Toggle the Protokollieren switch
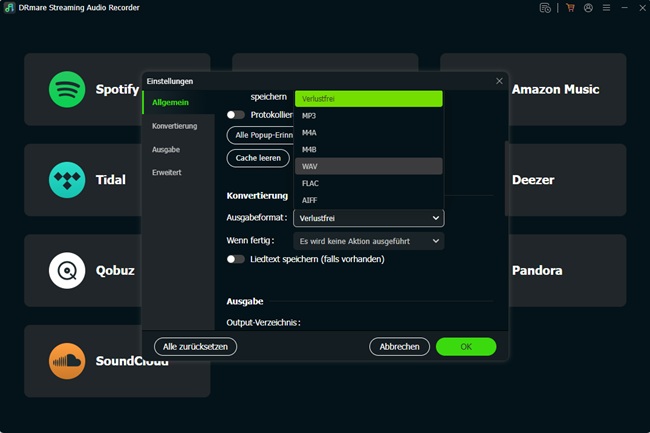Image resolution: width=650 pixels, height=433 pixels. click(236, 115)
